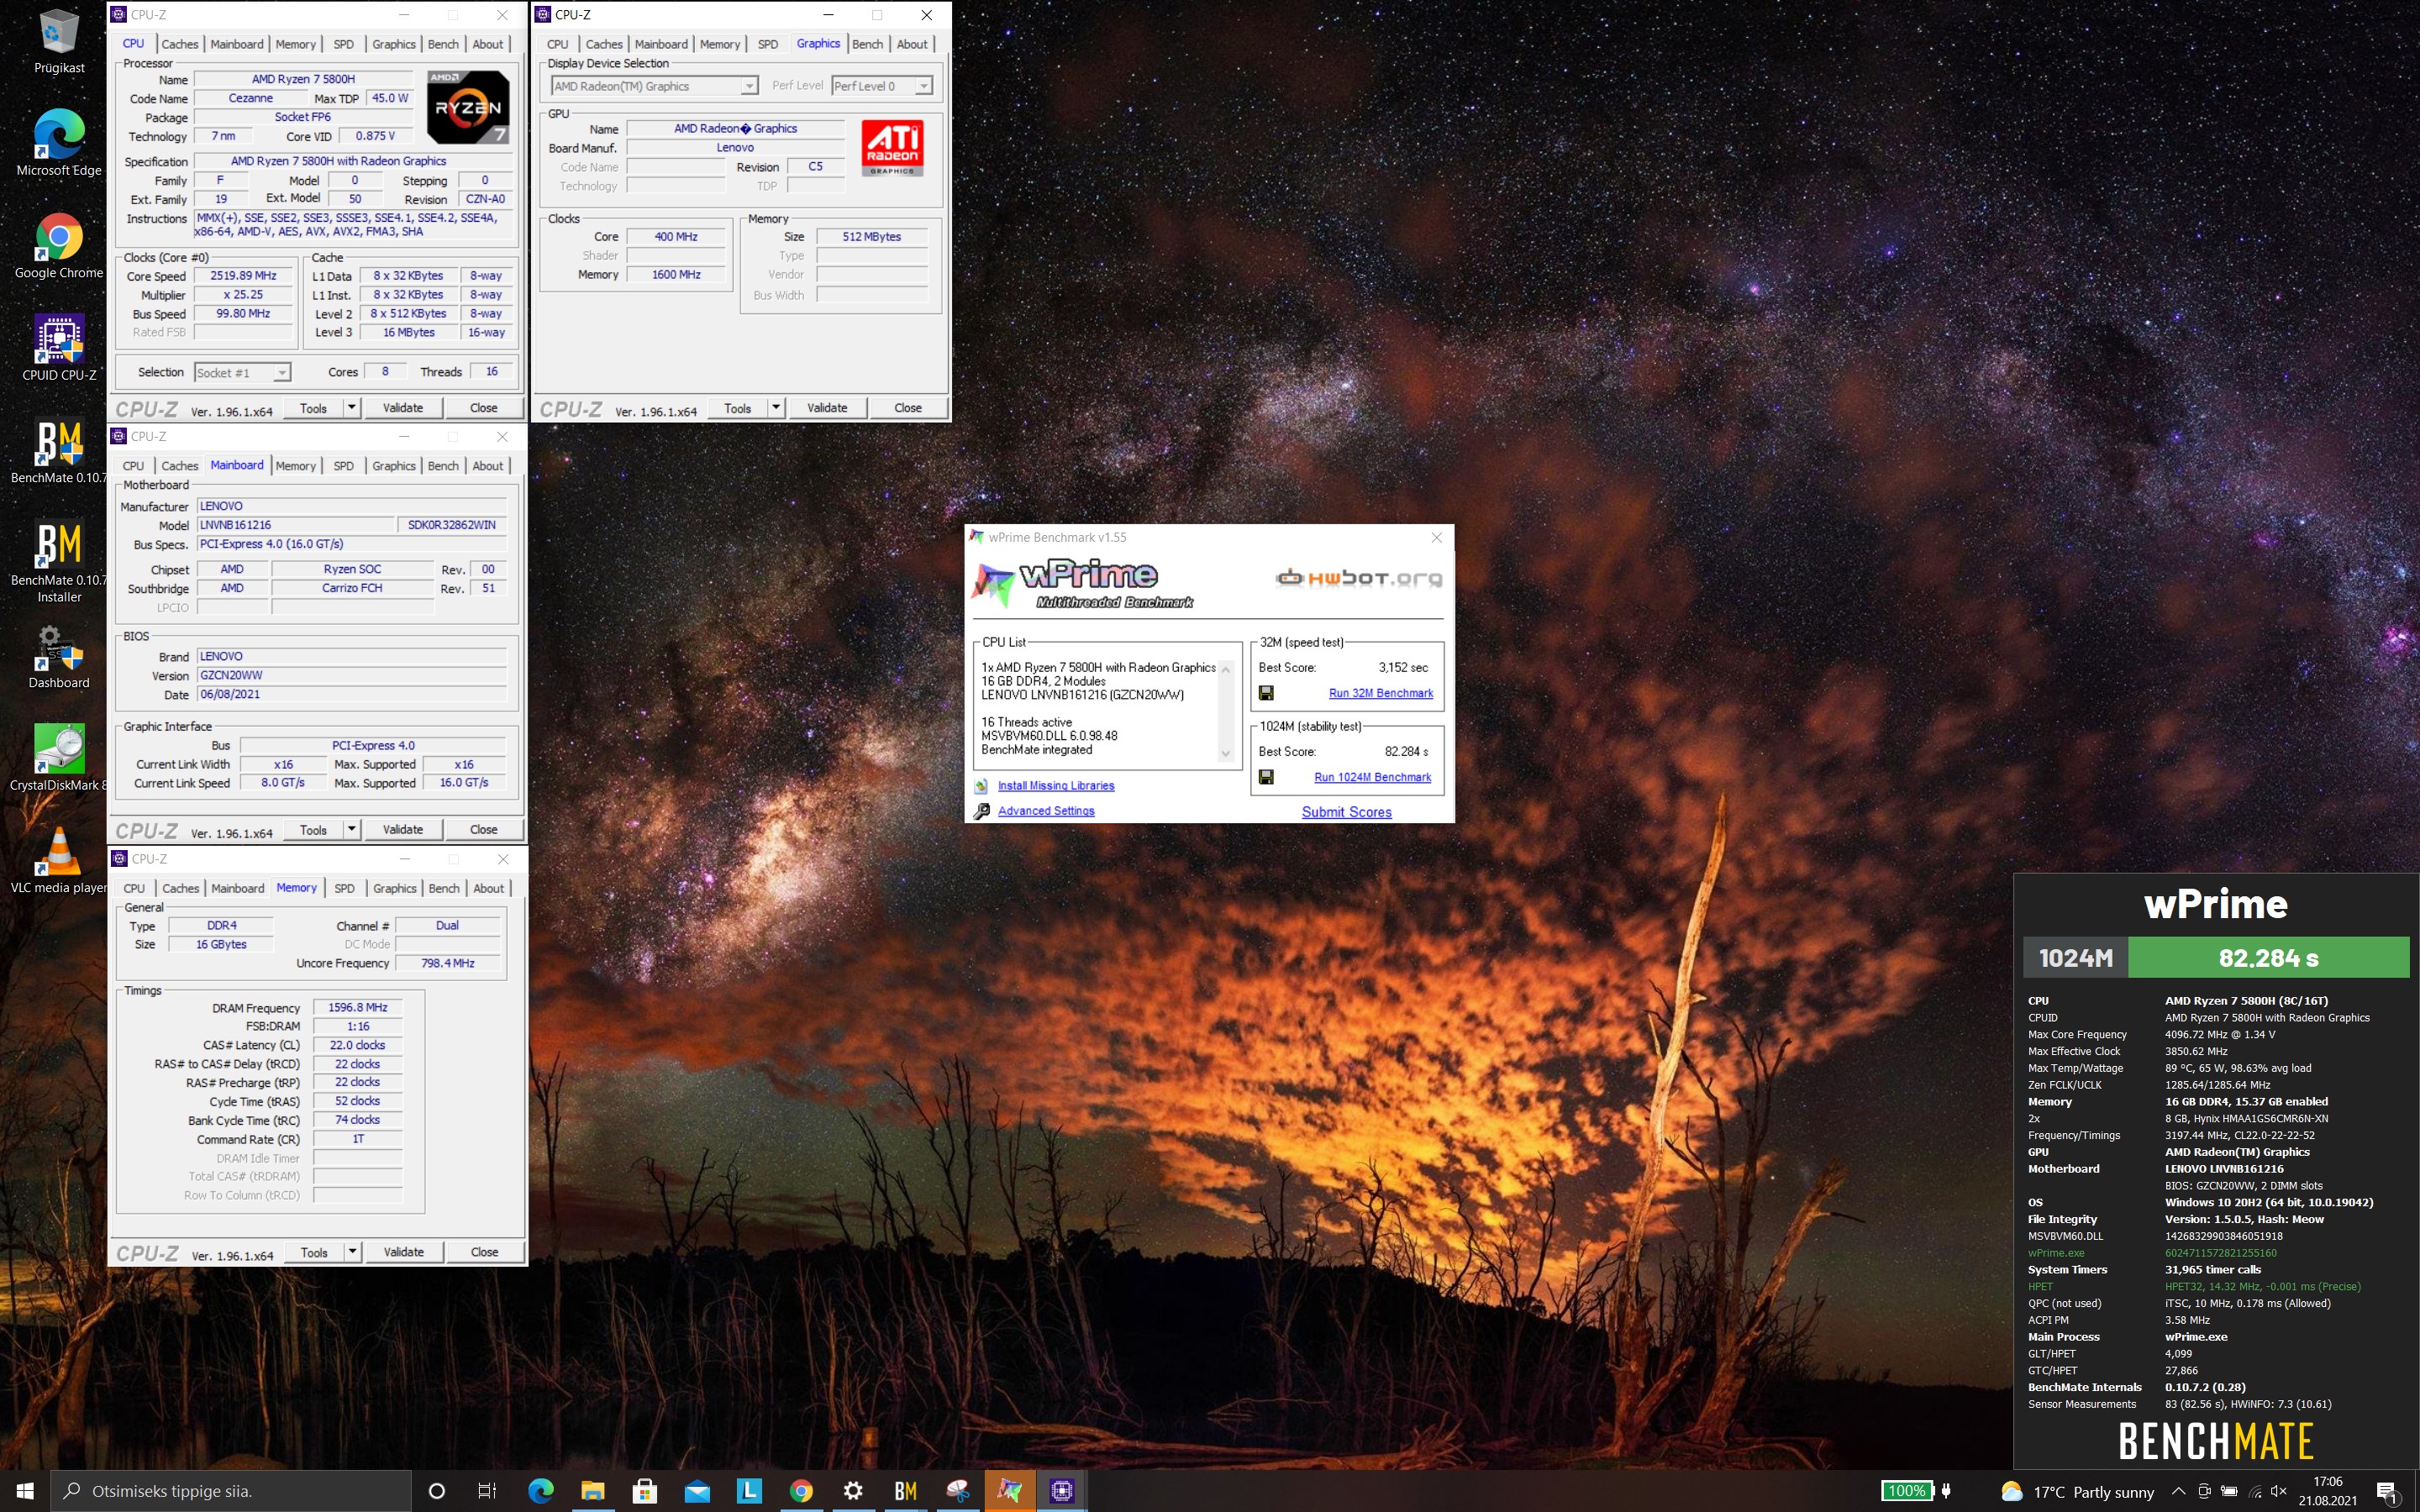Open the Dashboard desktop shortcut
2420x1512 pixels.
(59, 656)
